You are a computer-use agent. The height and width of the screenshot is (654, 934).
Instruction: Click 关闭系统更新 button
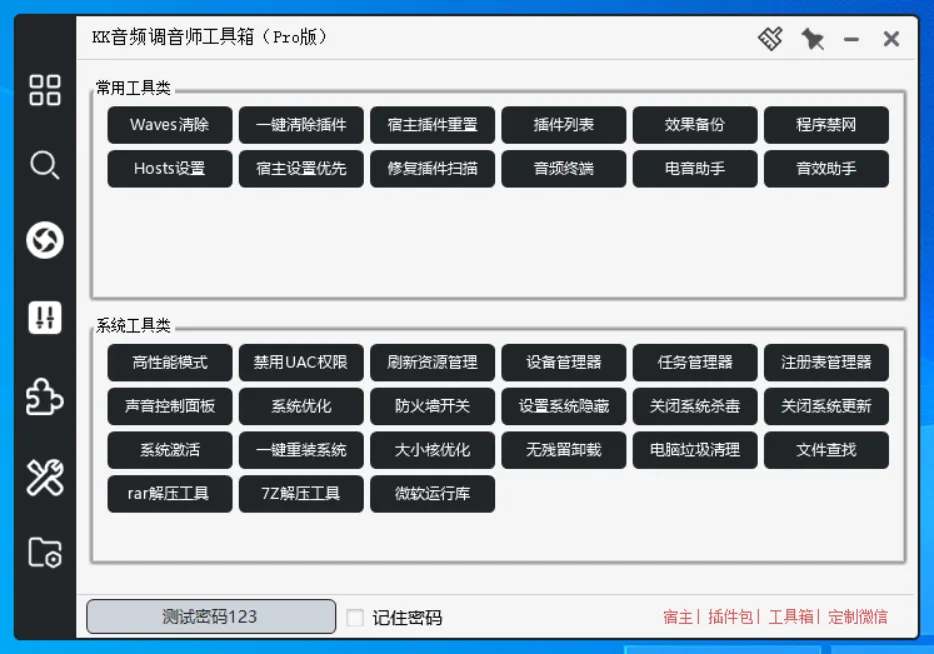826,406
